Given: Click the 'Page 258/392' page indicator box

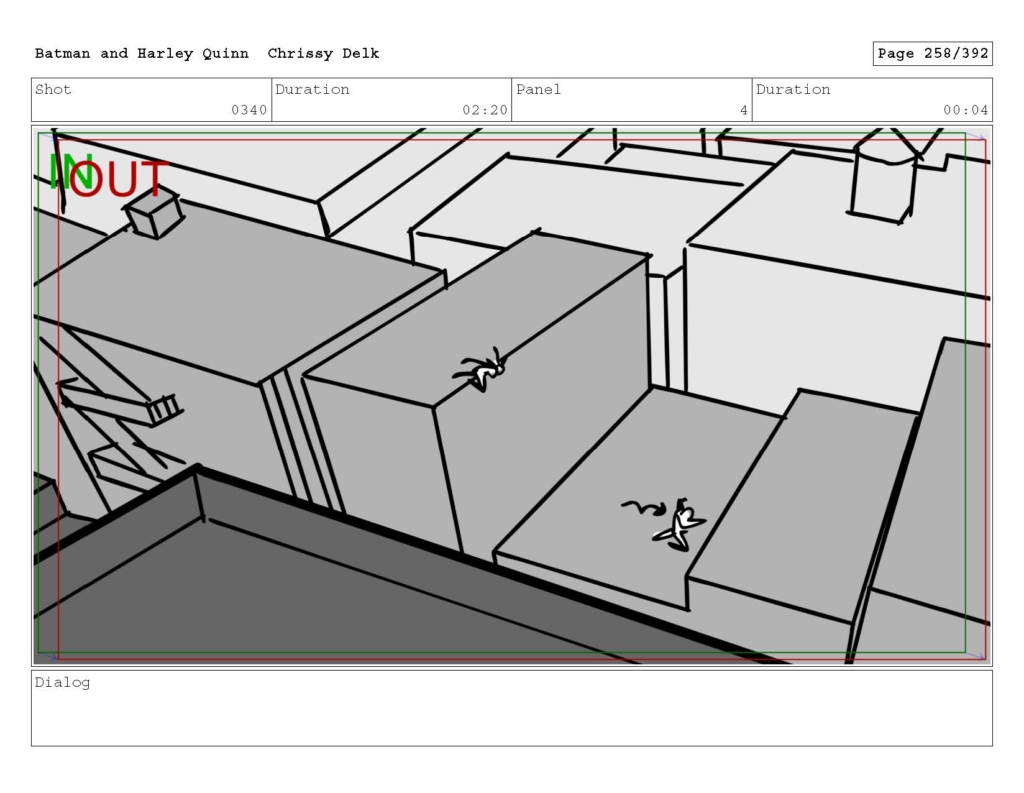Looking at the screenshot, I should click(933, 54).
